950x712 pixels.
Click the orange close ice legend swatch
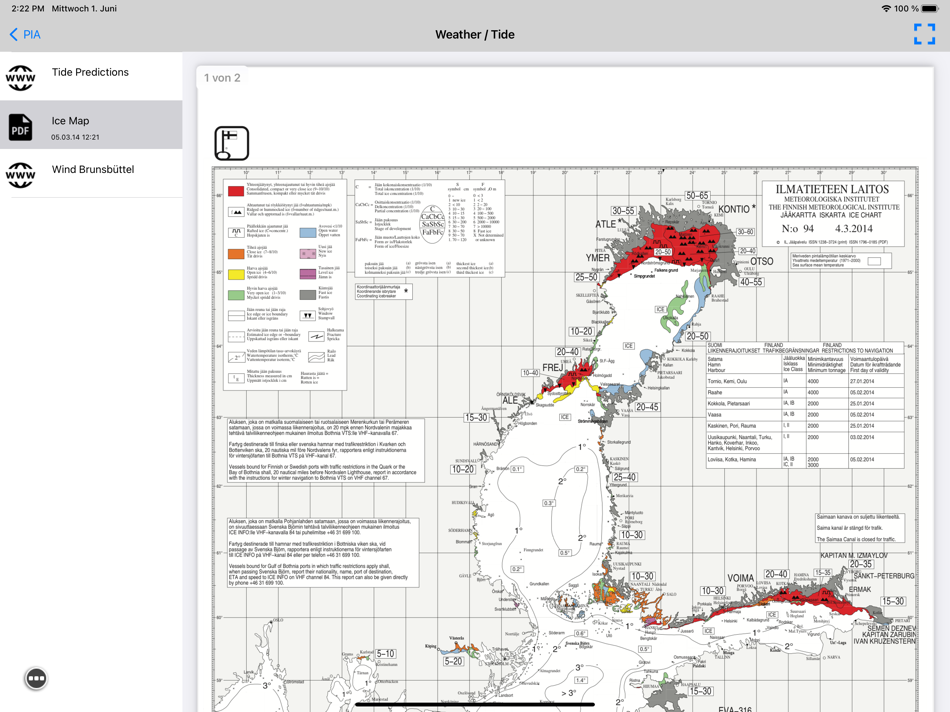(x=236, y=253)
